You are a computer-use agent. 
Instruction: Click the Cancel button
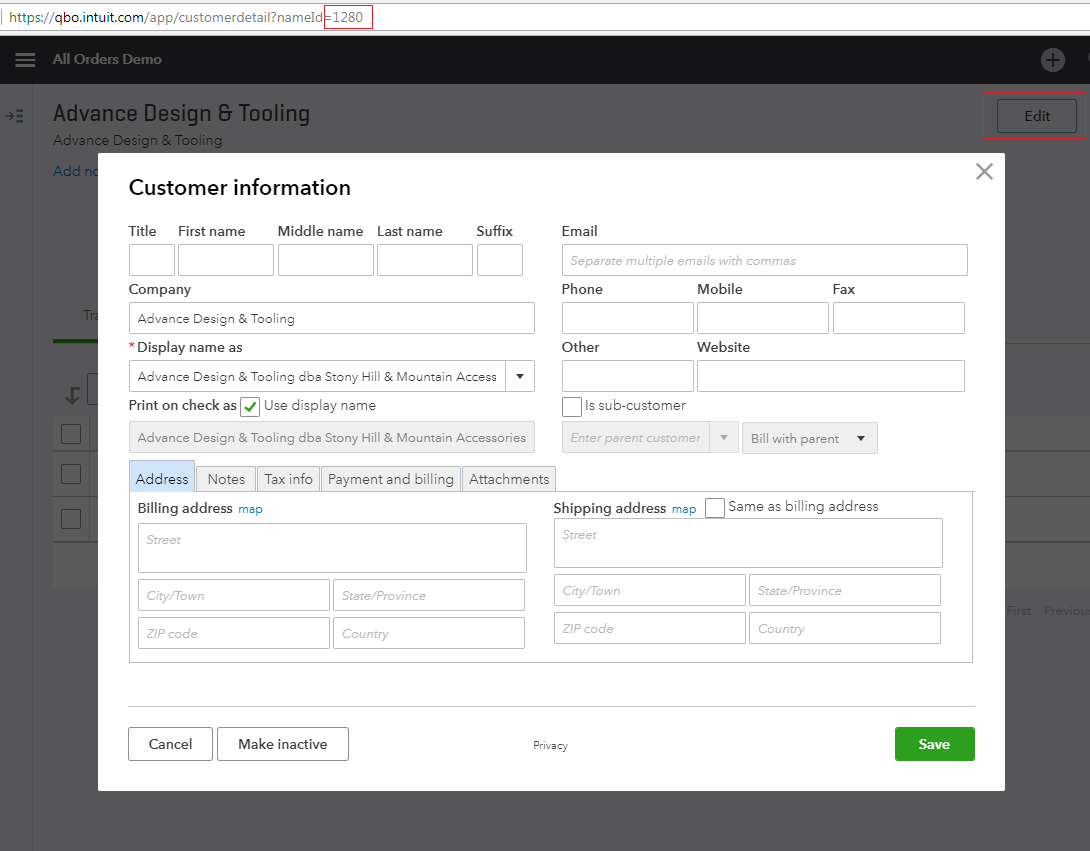click(x=170, y=744)
